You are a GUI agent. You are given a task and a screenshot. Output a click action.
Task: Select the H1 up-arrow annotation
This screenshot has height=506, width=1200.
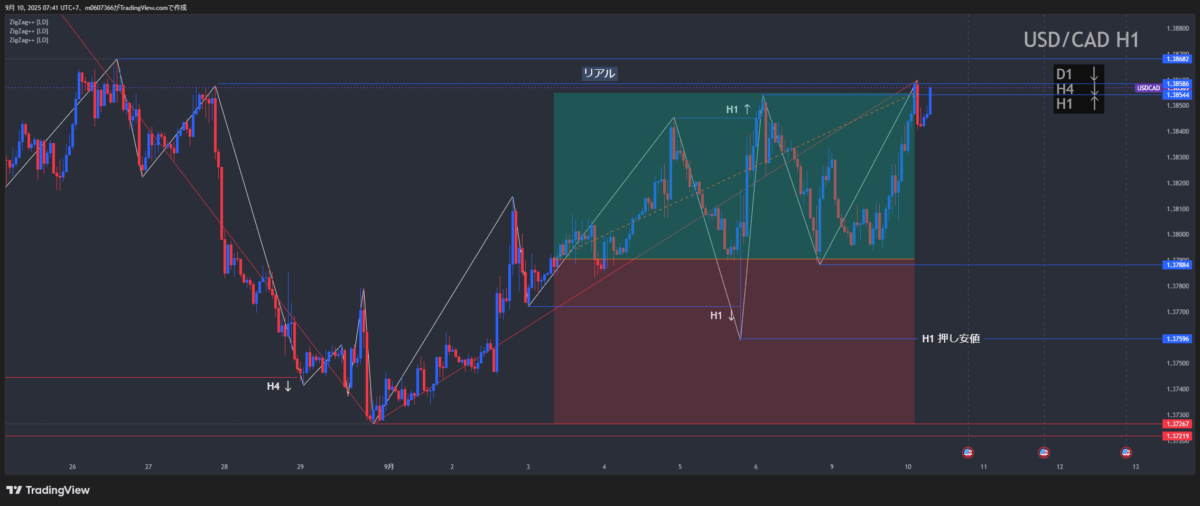point(738,108)
